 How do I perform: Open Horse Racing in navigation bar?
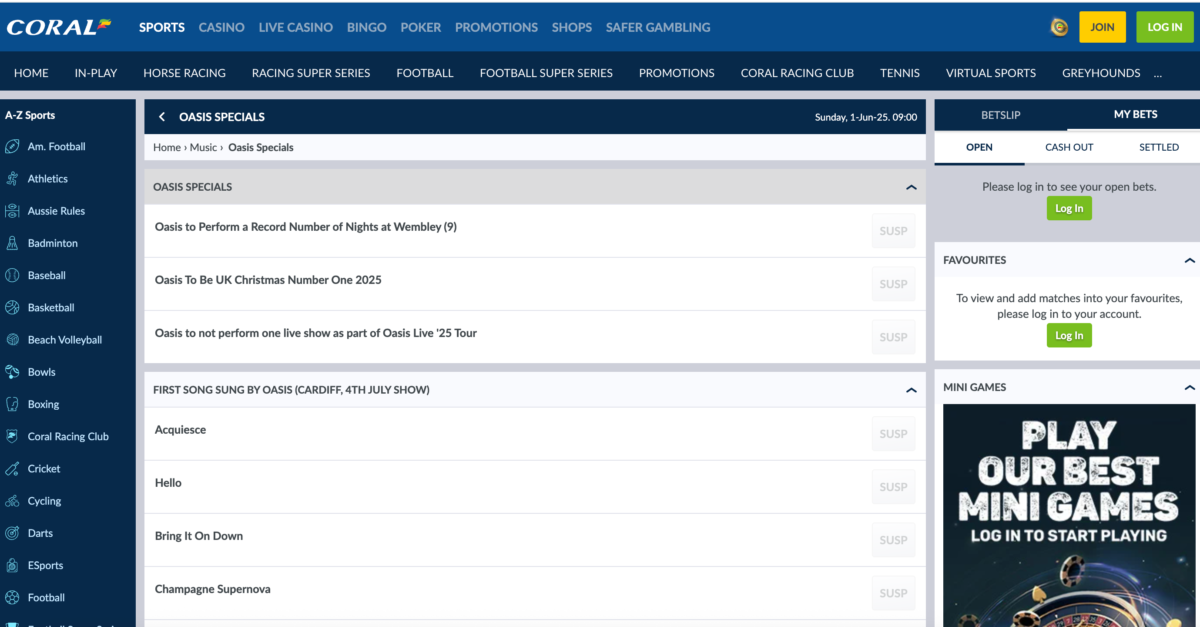(x=184, y=73)
